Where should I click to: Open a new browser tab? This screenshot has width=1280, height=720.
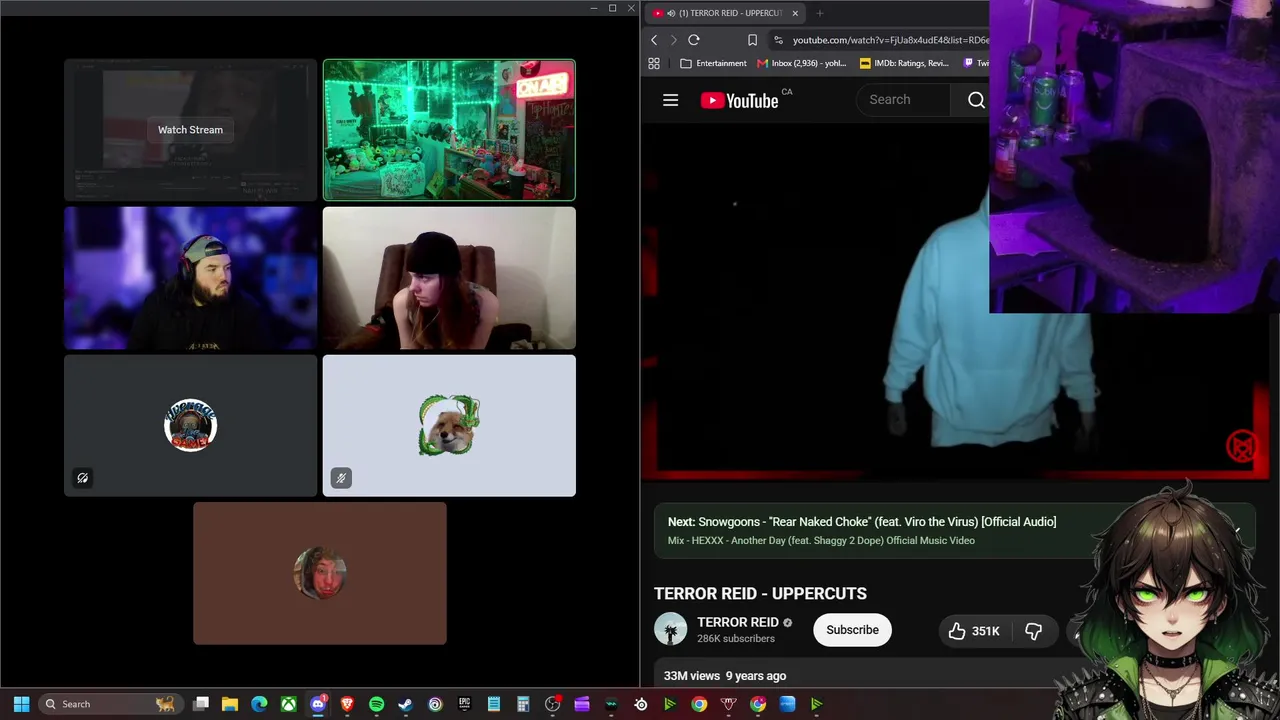[x=819, y=13]
